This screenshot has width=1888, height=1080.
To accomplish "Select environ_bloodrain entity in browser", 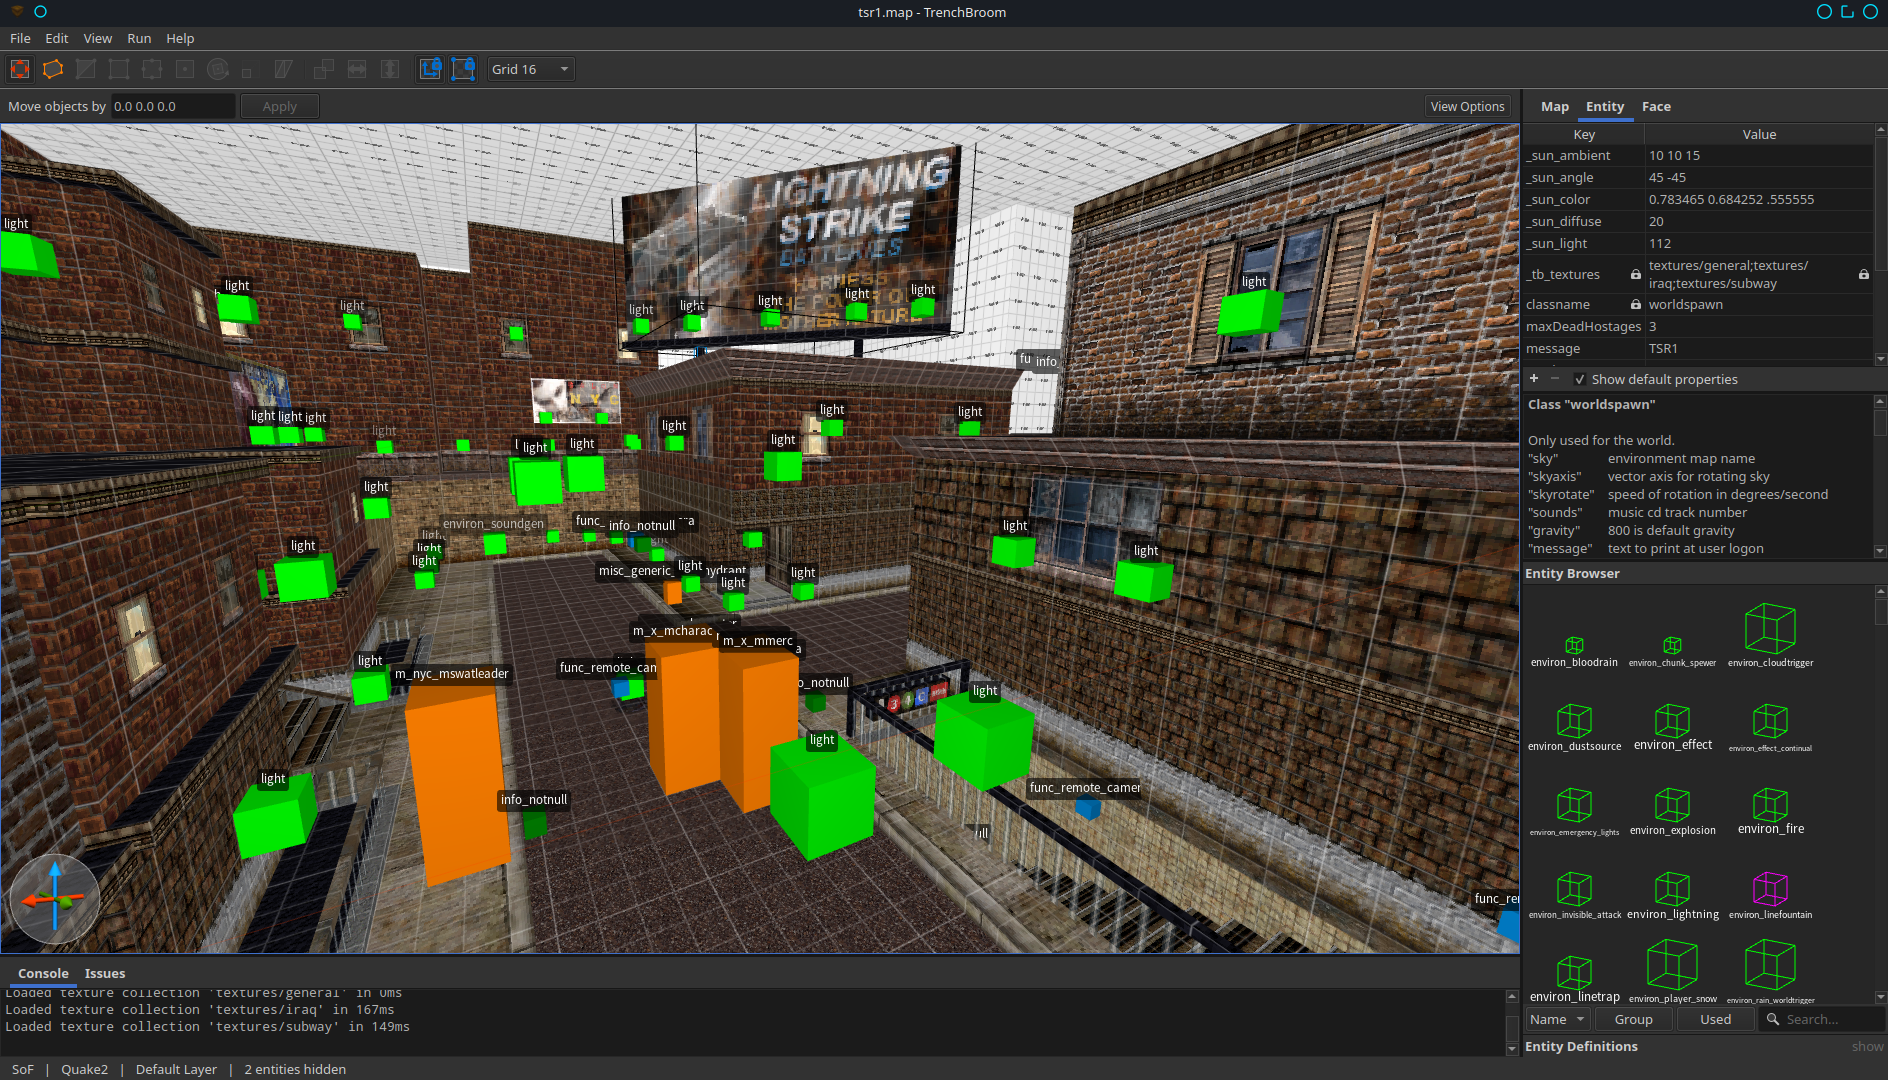I will (1574, 651).
